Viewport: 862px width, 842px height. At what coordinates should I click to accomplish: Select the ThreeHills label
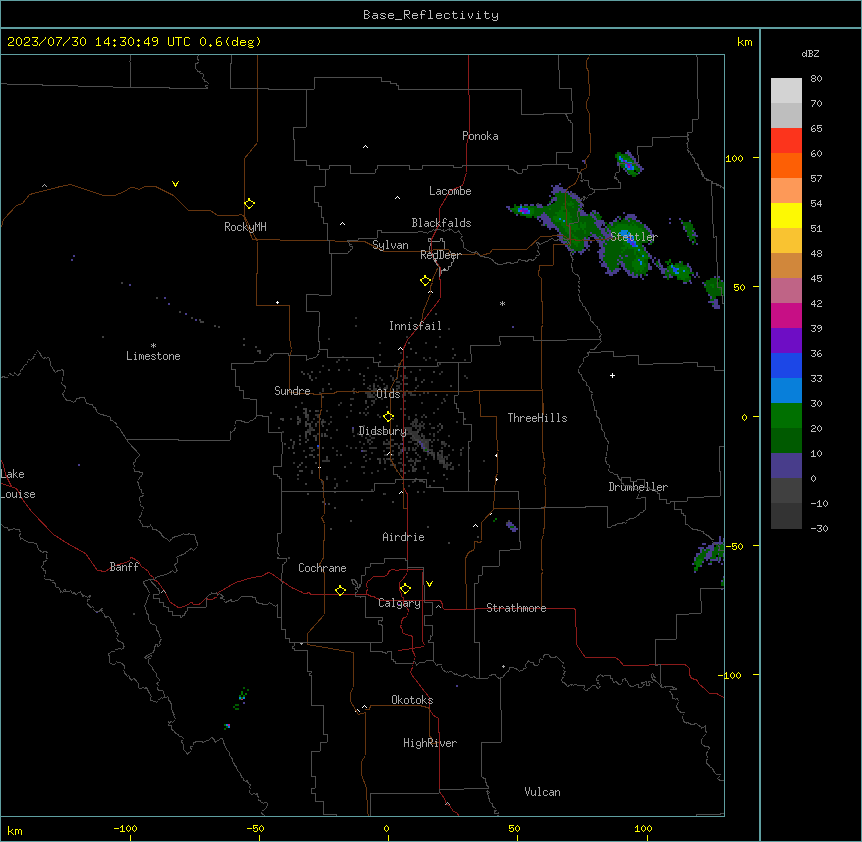coord(537,418)
